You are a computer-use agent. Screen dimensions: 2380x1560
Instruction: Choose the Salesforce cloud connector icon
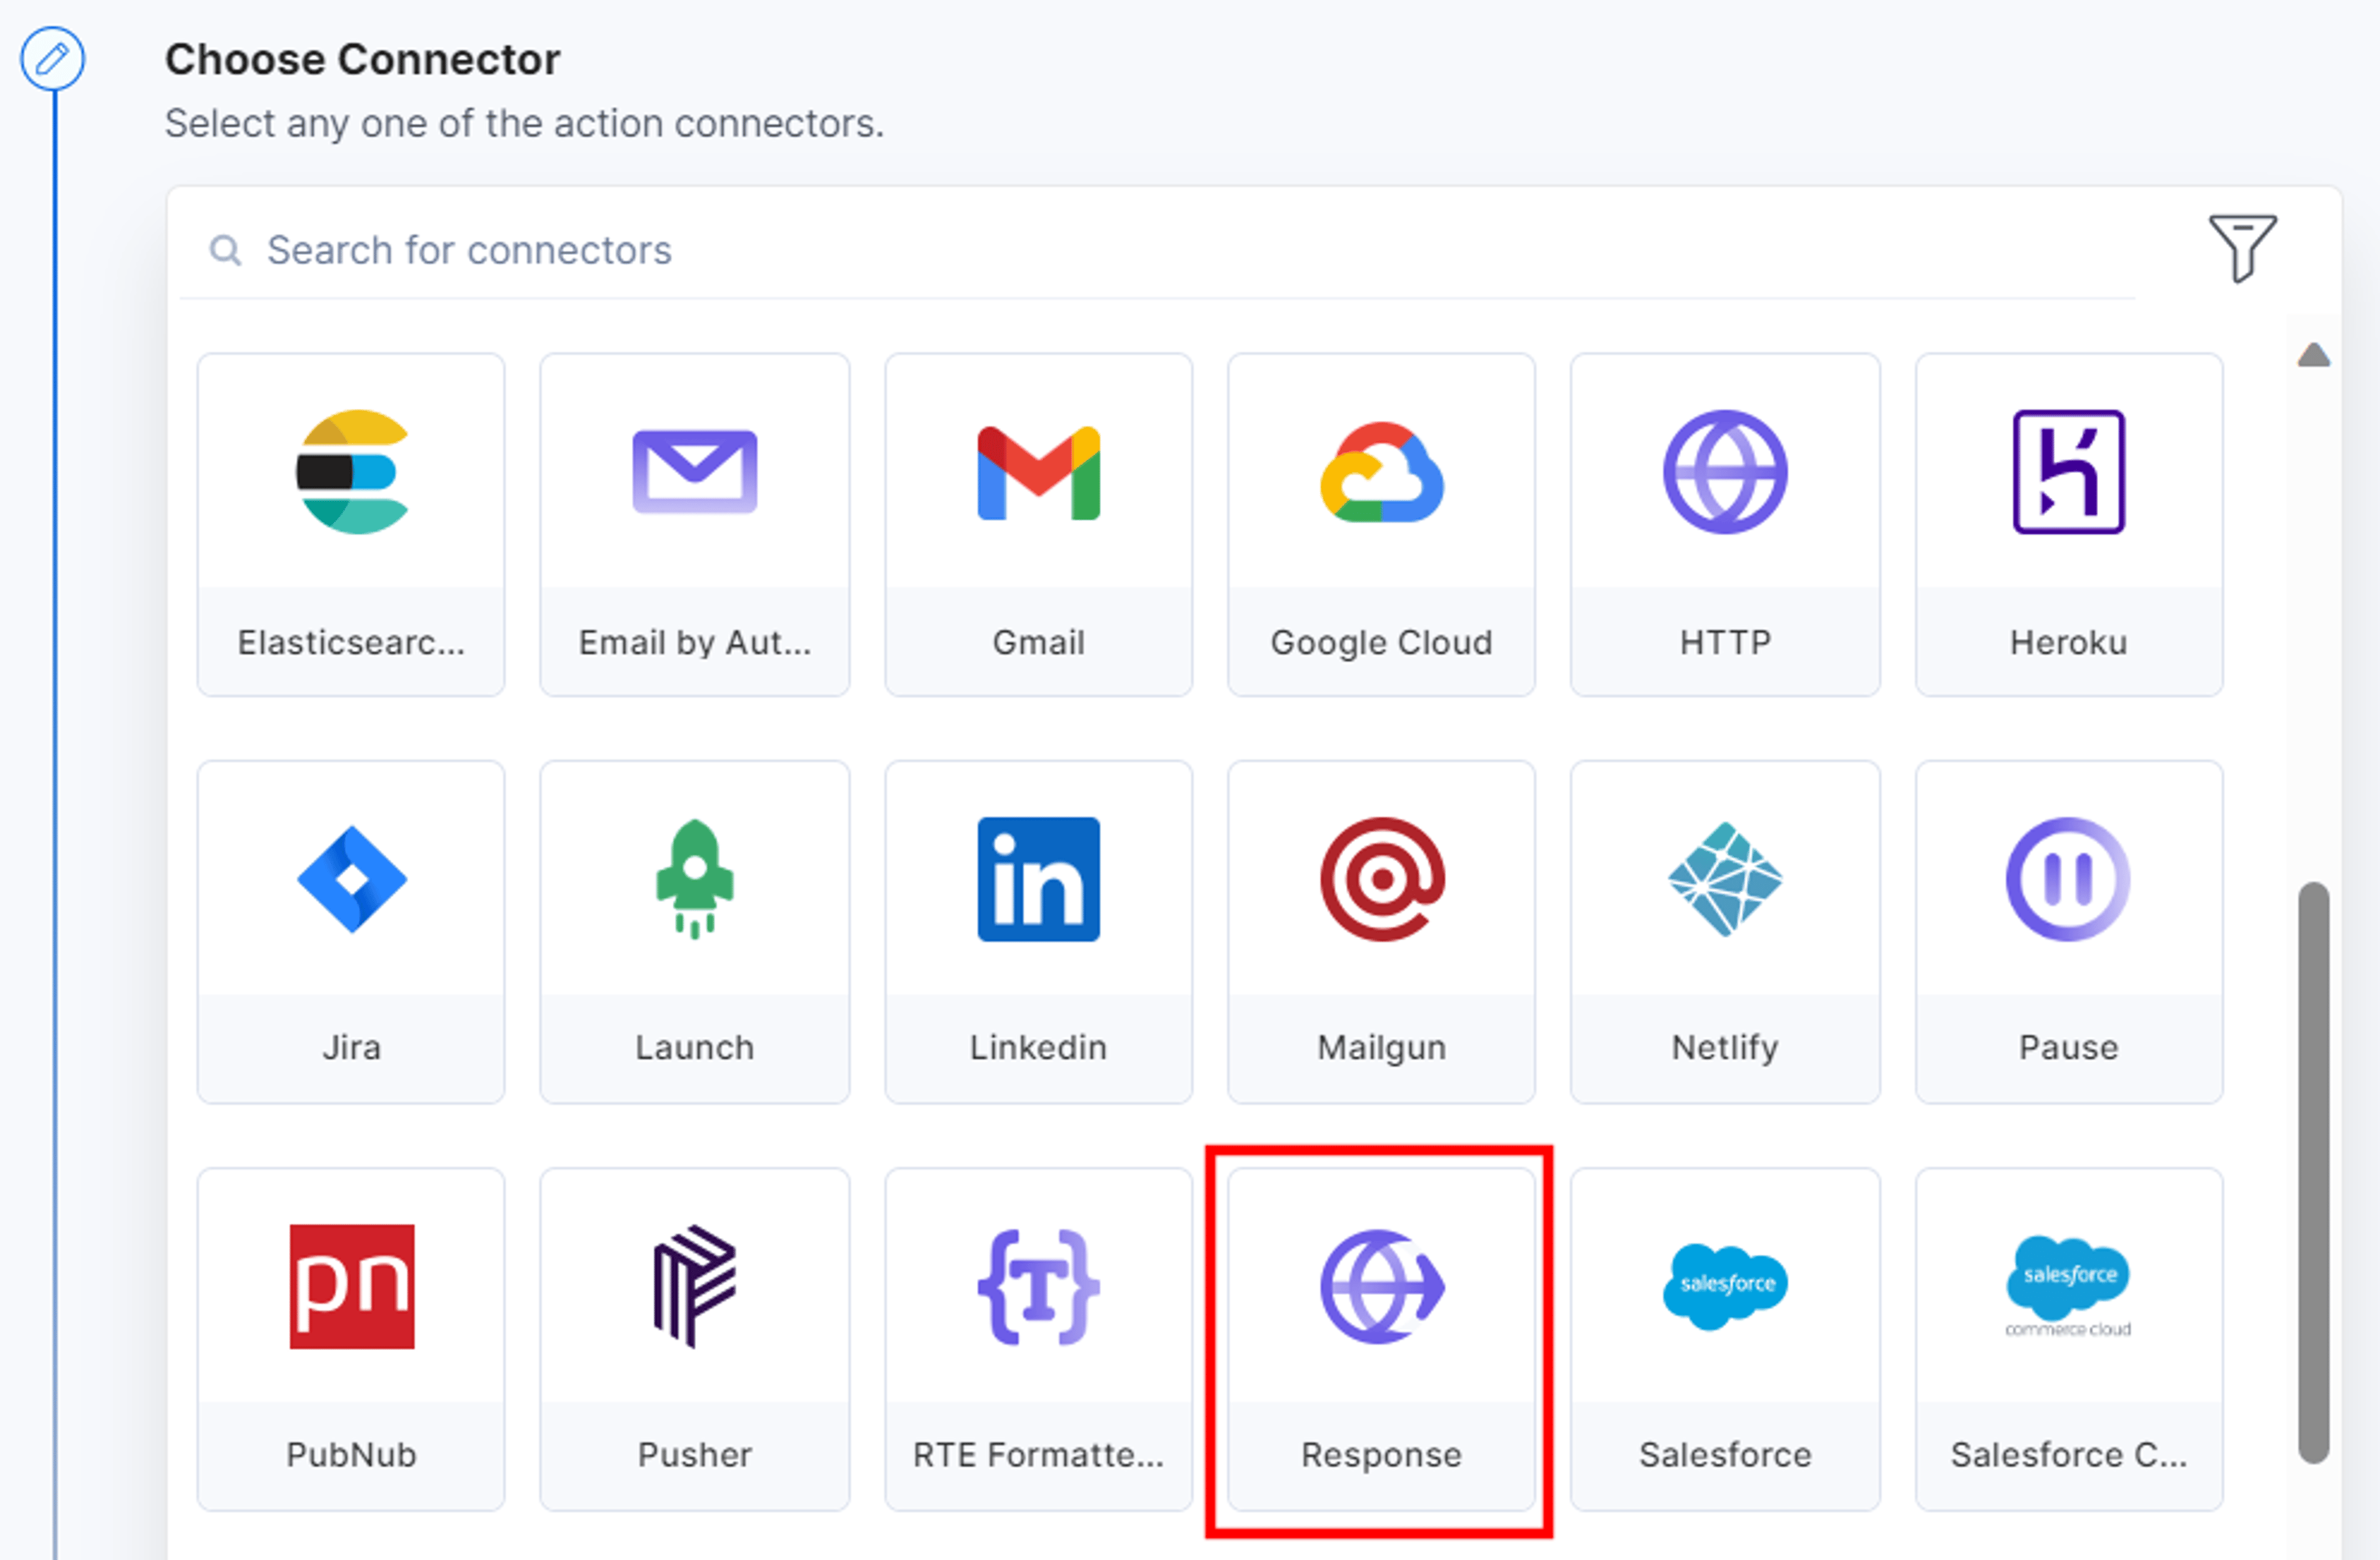1725,1286
